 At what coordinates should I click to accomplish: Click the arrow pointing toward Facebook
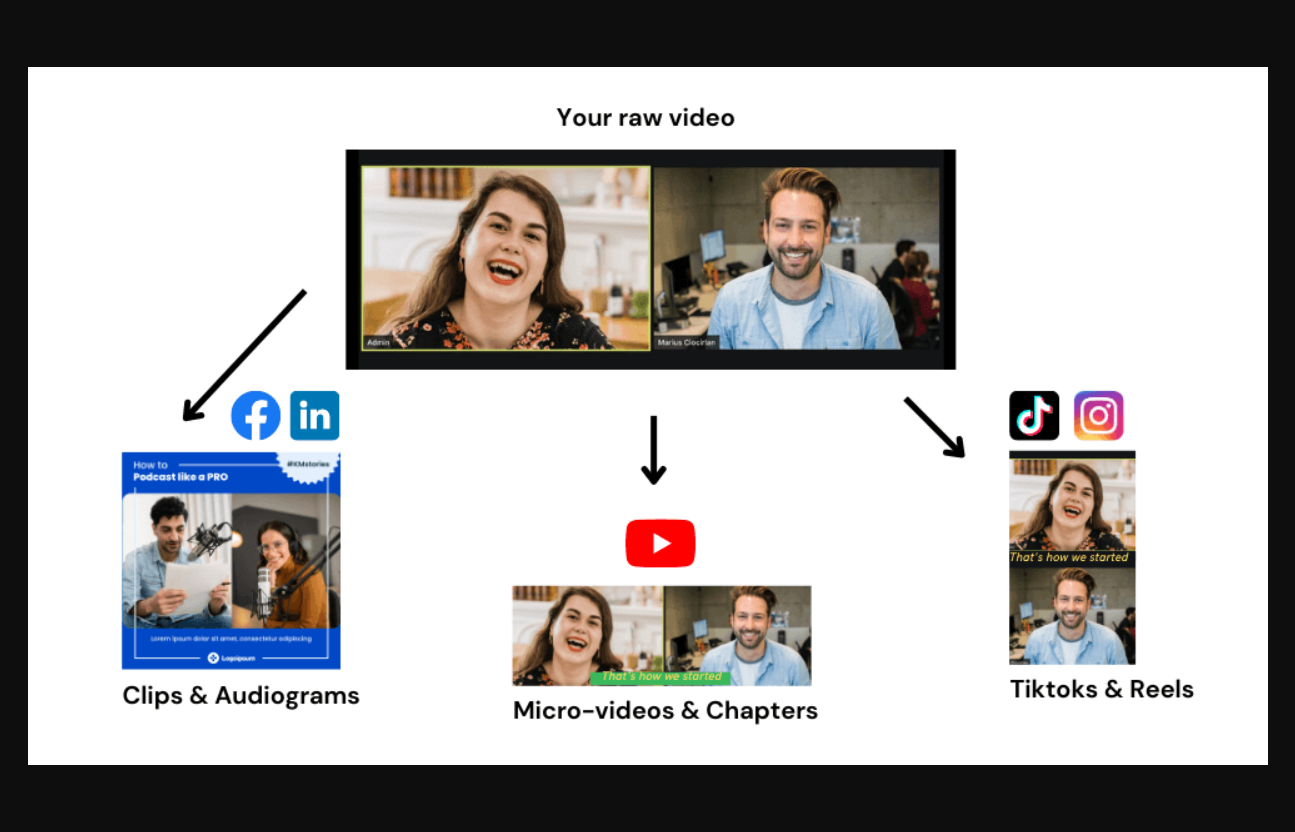pos(244,355)
